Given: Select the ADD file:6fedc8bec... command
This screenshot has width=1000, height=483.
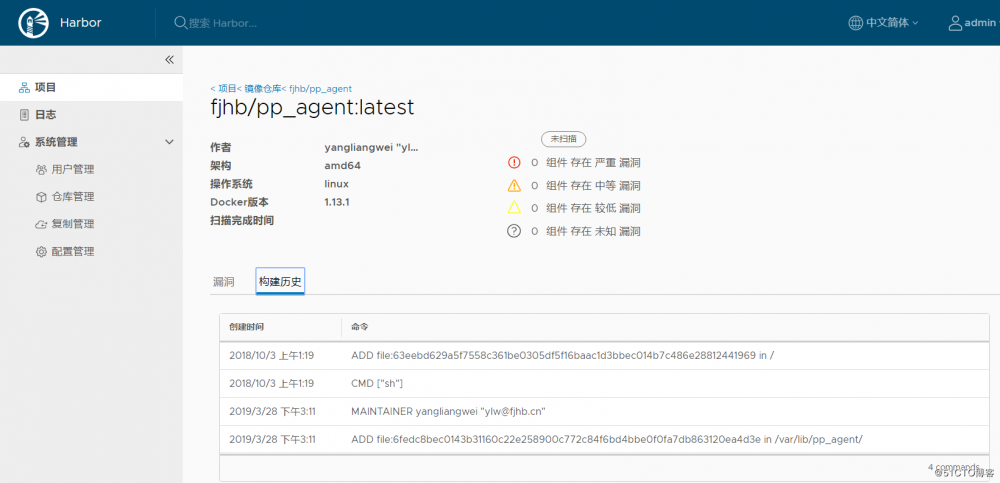Looking at the screenshot, I should [607, 440].
